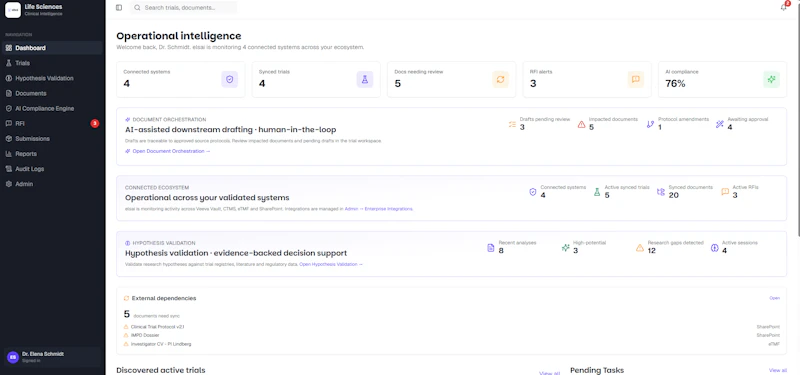
Task: Click the Impacted documents warning icon
Action: click(581, 124)
